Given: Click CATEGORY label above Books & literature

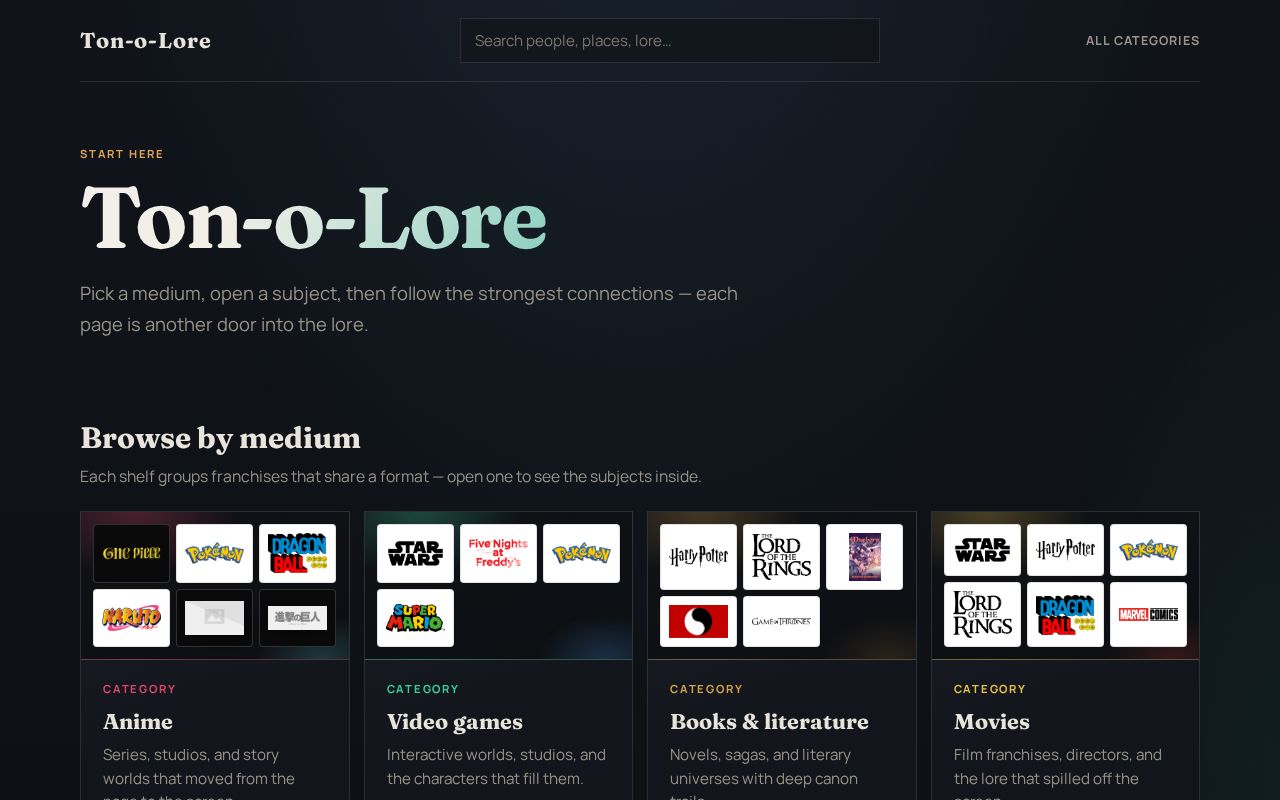Looking at the screenshot, I should point(706,689).
